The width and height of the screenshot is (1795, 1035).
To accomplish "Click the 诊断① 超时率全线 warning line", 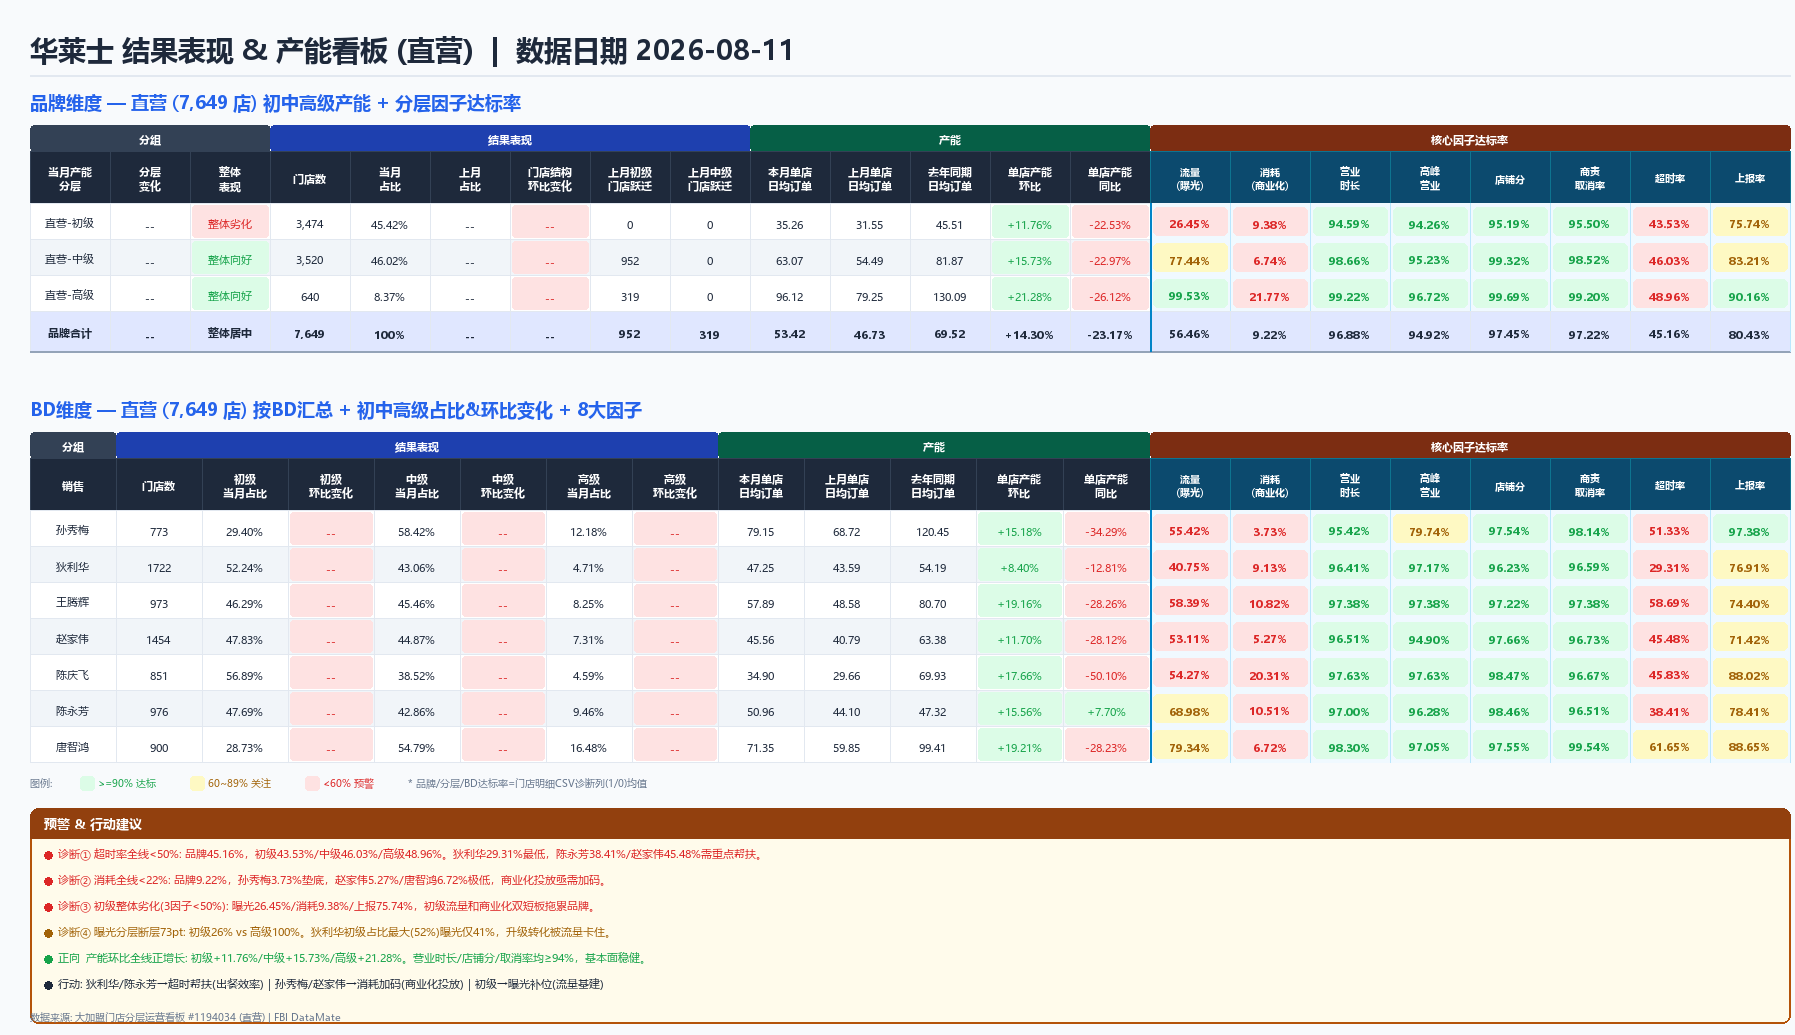I will [405, 855].
